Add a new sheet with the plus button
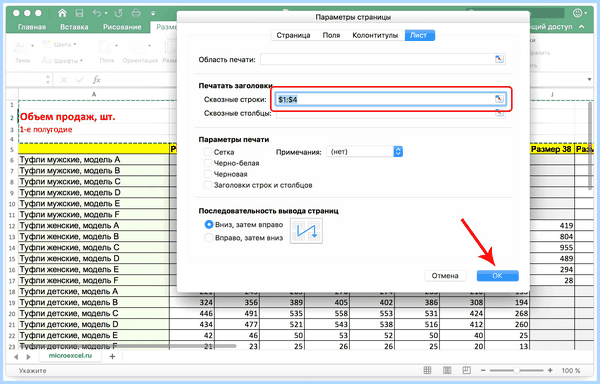600x384 pixels. tap(112, 356)
